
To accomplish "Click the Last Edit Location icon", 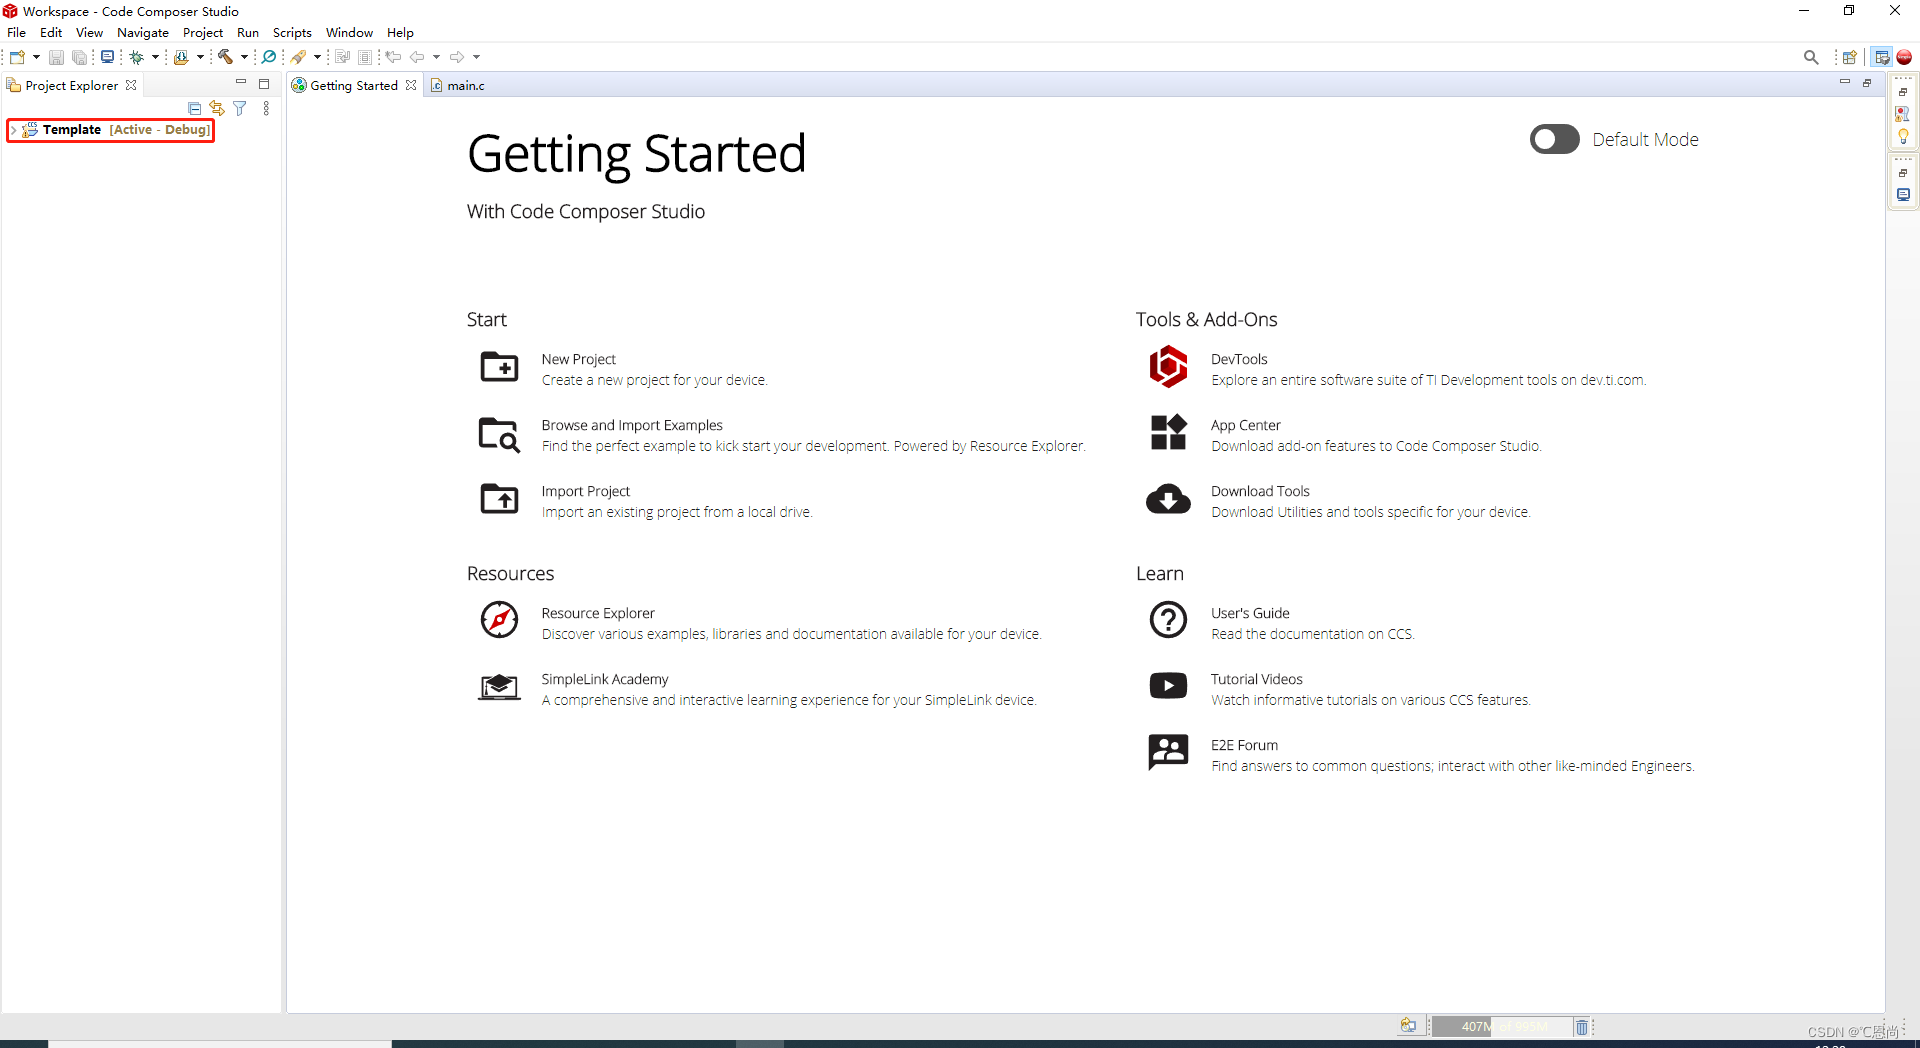I will (x=394, y=57).
